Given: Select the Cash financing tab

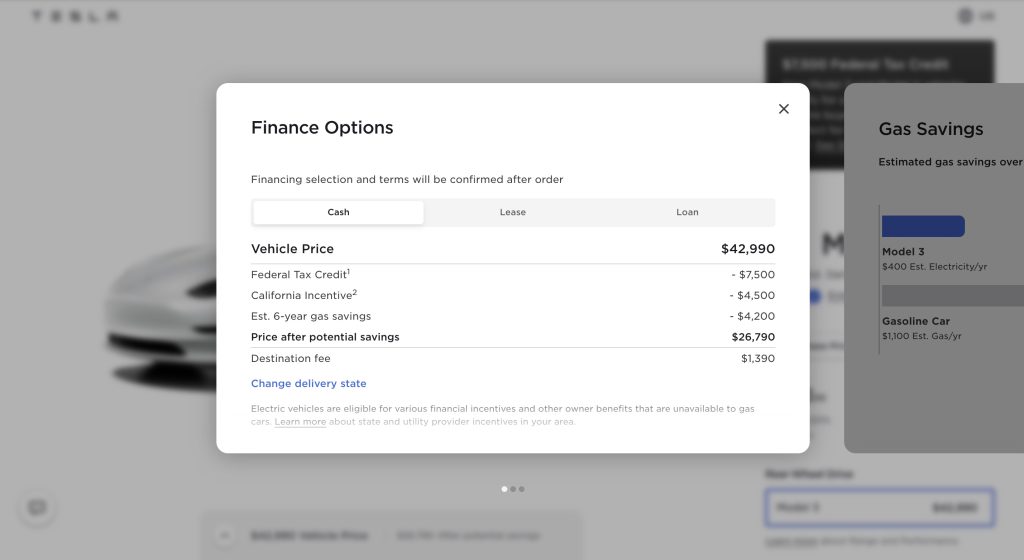Looking at the screenshot, I should pos(338,212).
